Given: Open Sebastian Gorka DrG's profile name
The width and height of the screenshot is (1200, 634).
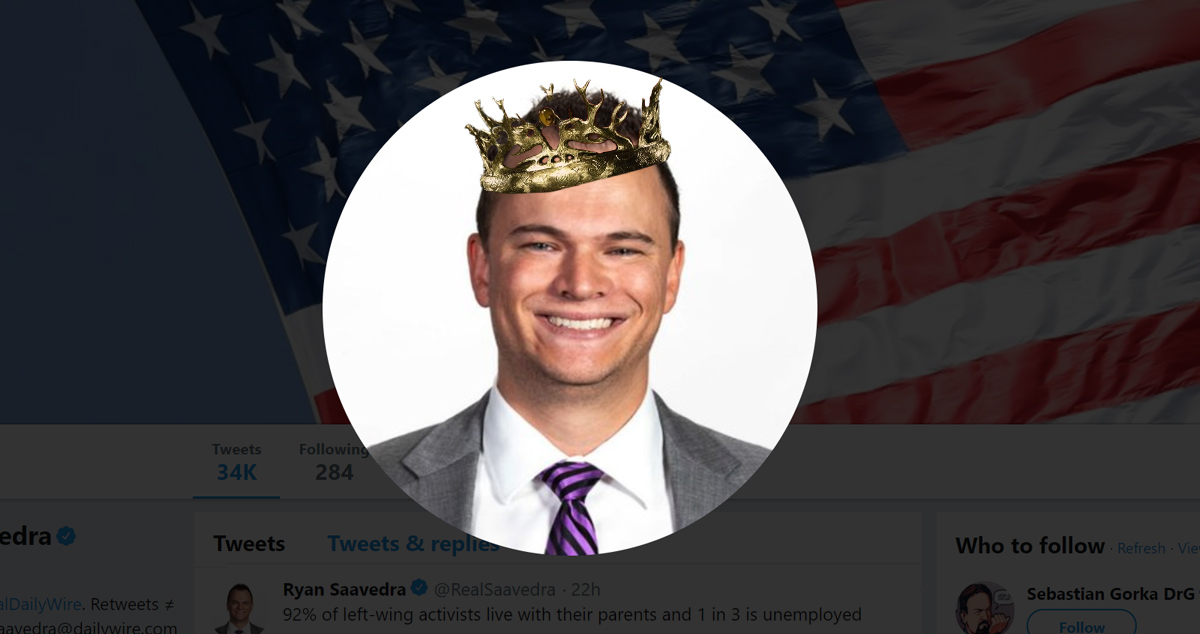Looking at the screenshot, I should [x=1111, y=593].
